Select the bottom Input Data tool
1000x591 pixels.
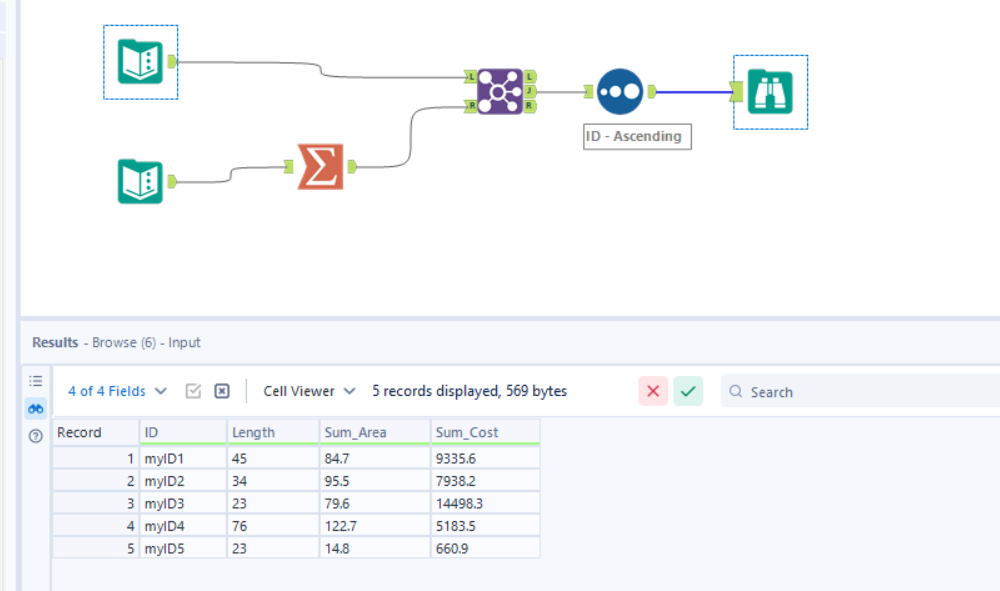139,182
